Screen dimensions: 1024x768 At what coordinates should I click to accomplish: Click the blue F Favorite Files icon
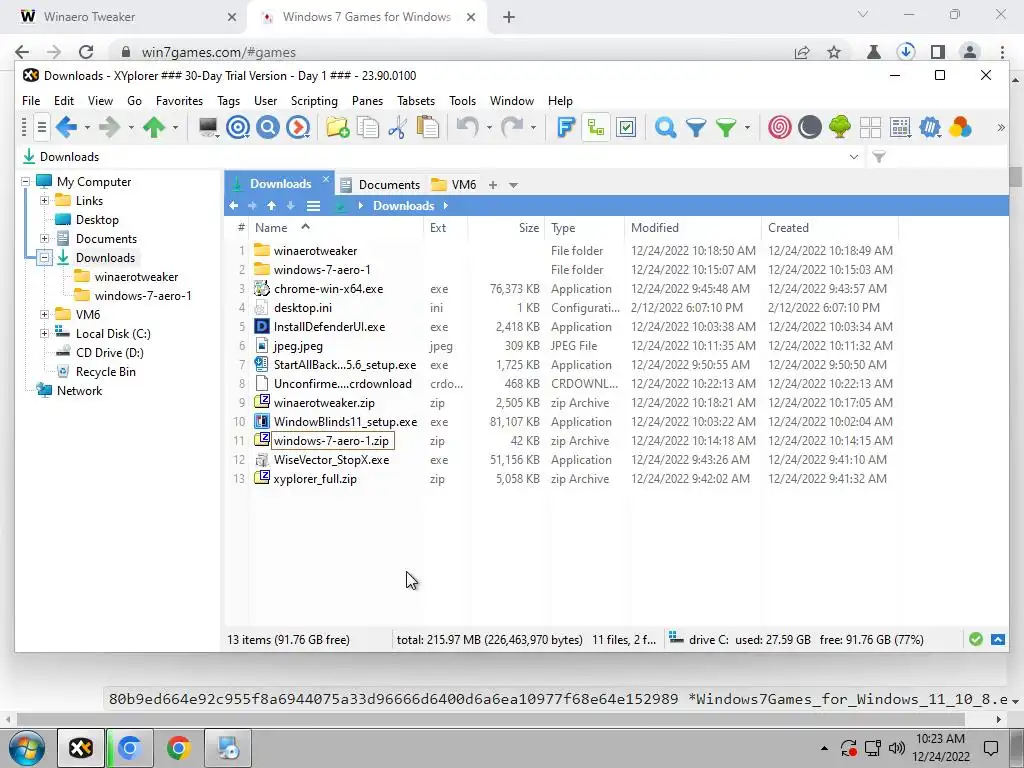point(566,127)
